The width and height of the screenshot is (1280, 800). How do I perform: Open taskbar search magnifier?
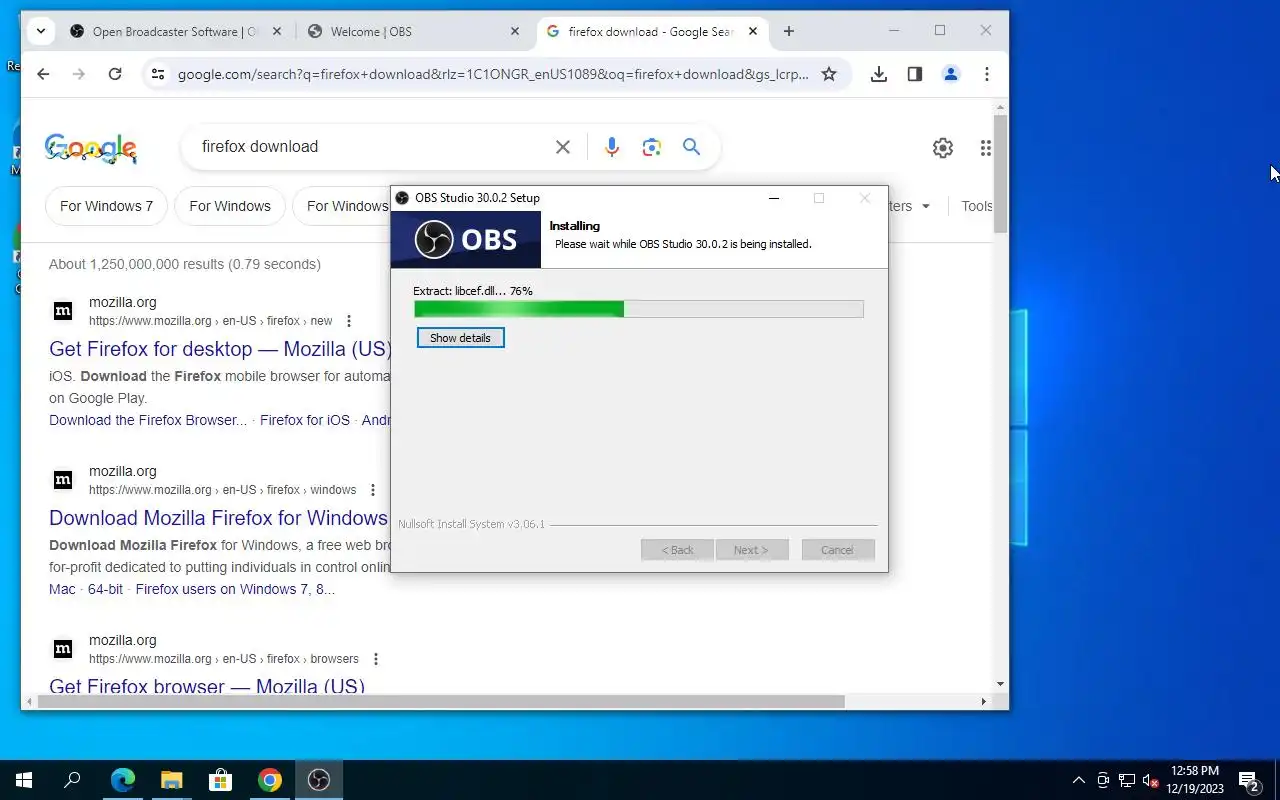[x=72, y=780]
